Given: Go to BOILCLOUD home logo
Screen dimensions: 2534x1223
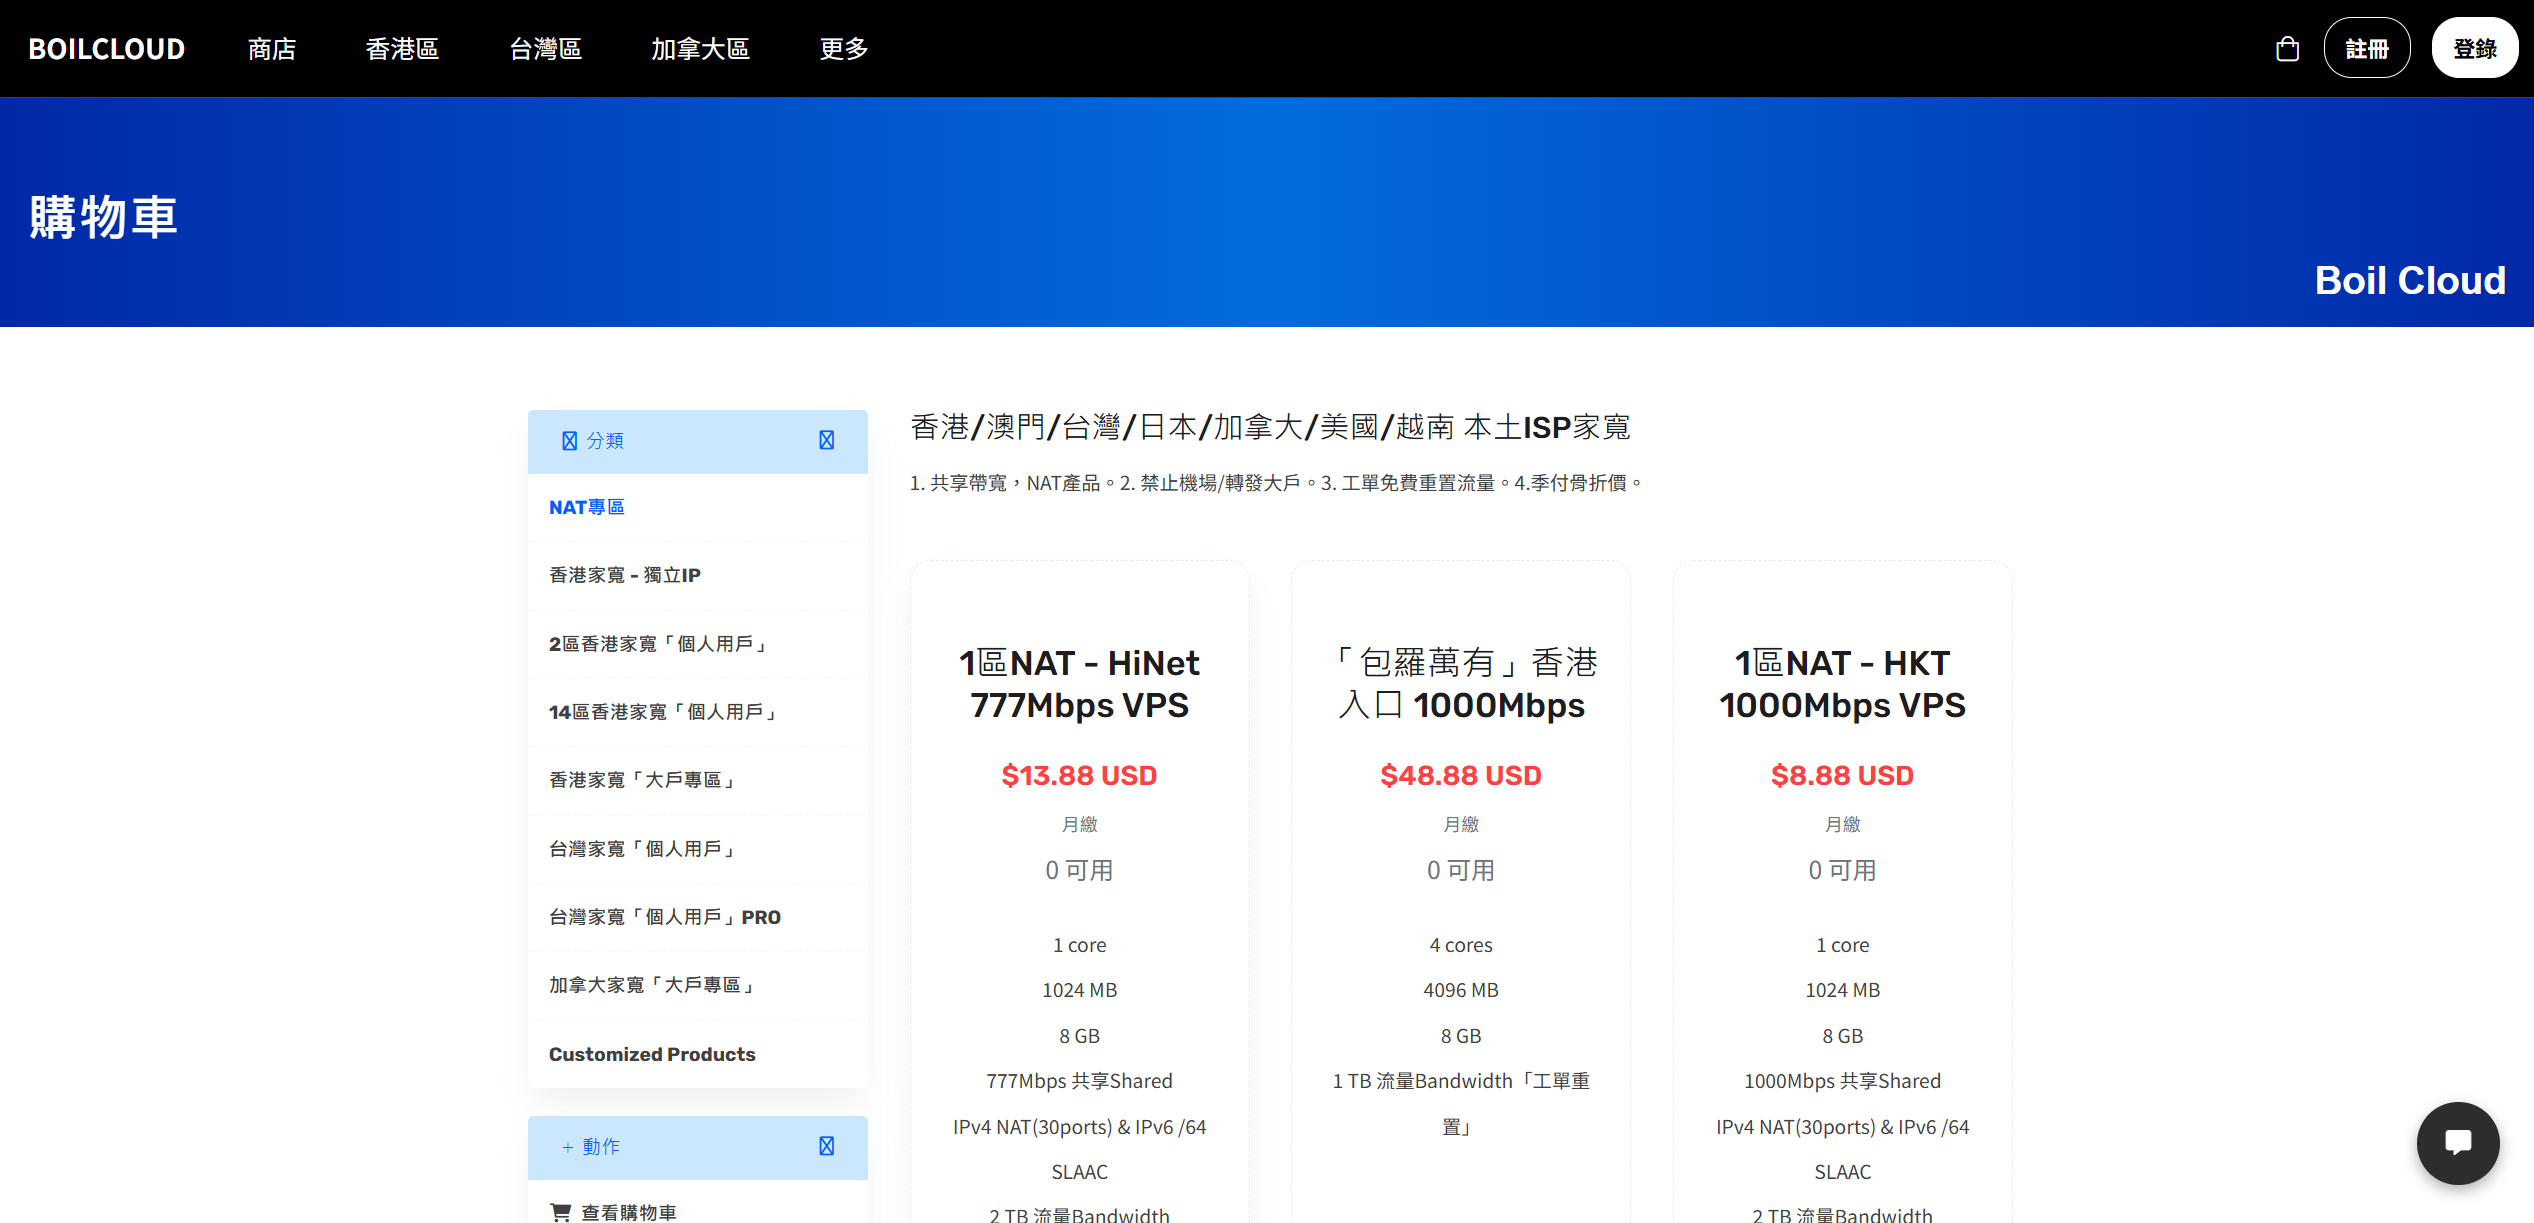Looking at the screenshot, I should (106, 48).
